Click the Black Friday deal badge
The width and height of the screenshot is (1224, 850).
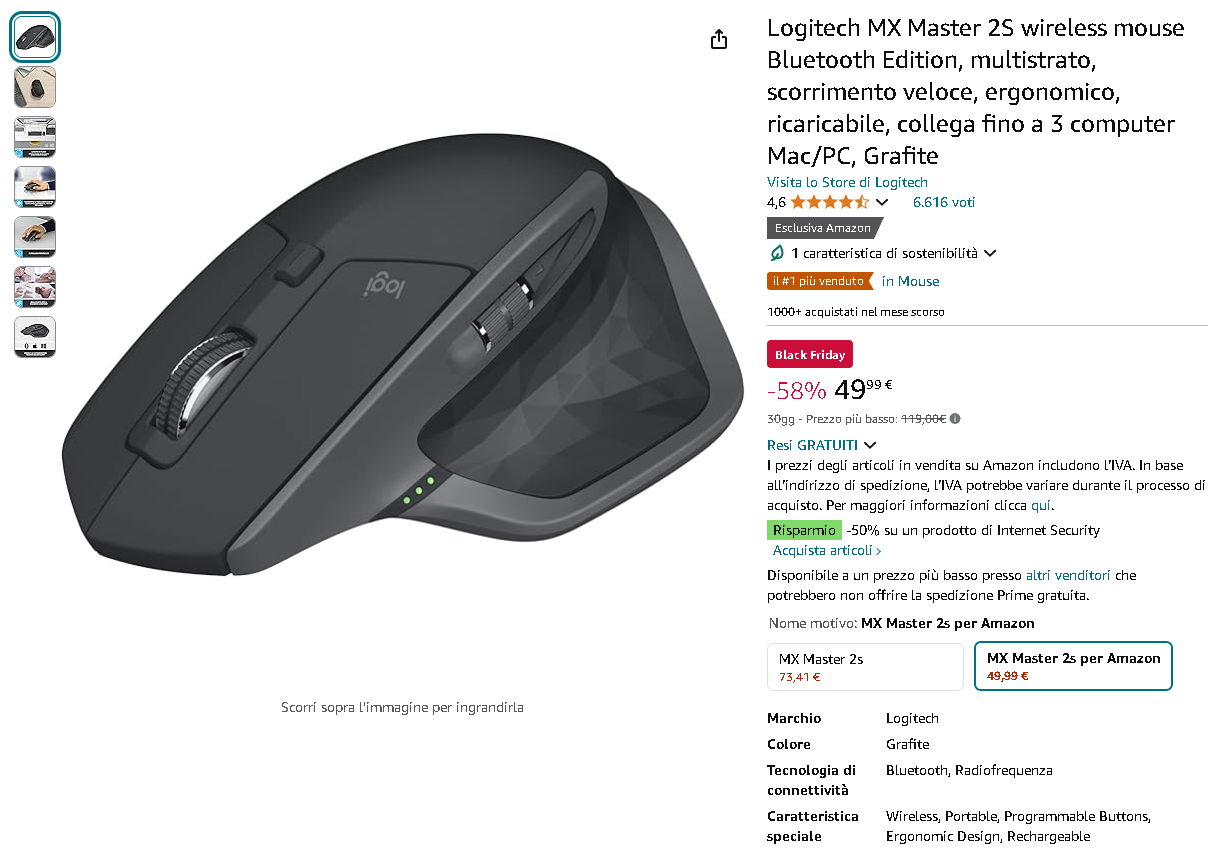coord(810,355)
